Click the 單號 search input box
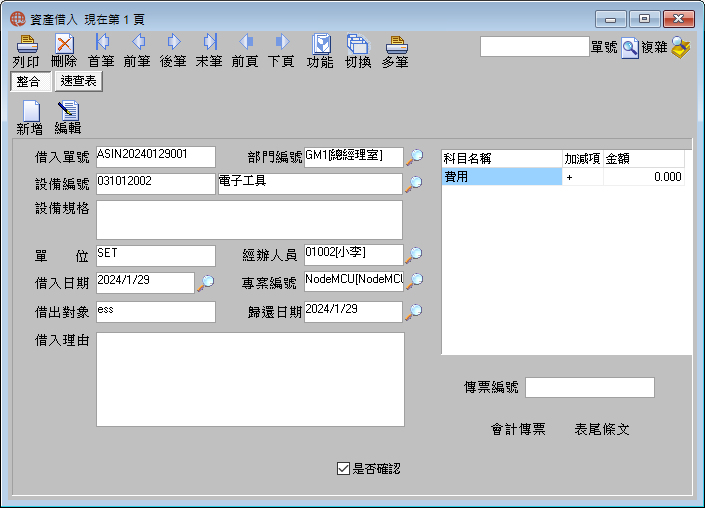 click(x=535, y=47)
